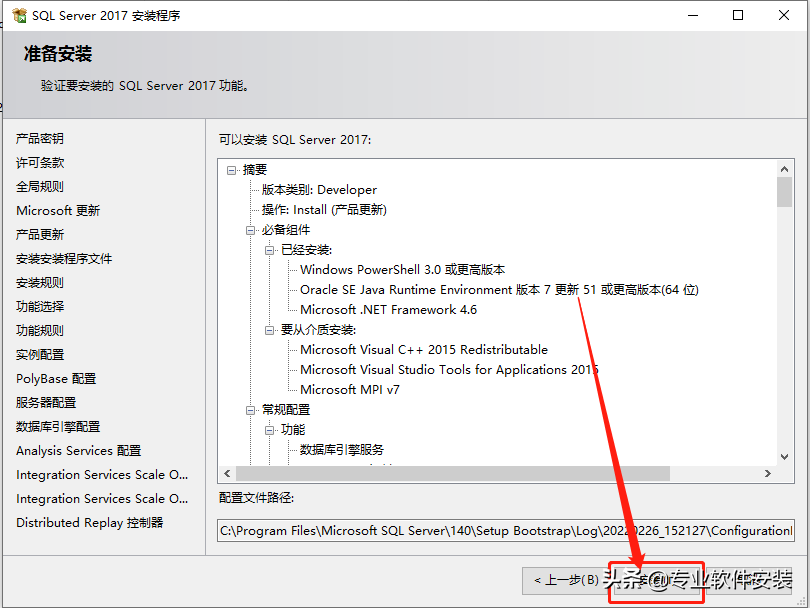Go to 安装安装程序文件 step
Screen dimensions: 810x608
pos(64,259)
